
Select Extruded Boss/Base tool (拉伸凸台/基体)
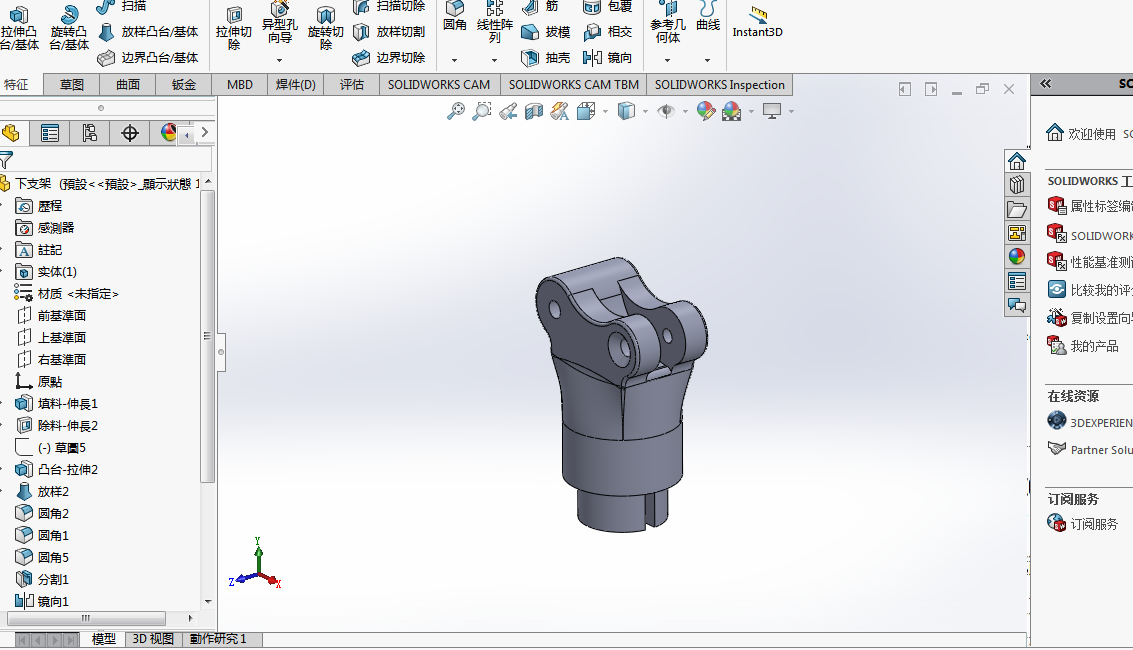pyautogui.click(x=20, y=29)
